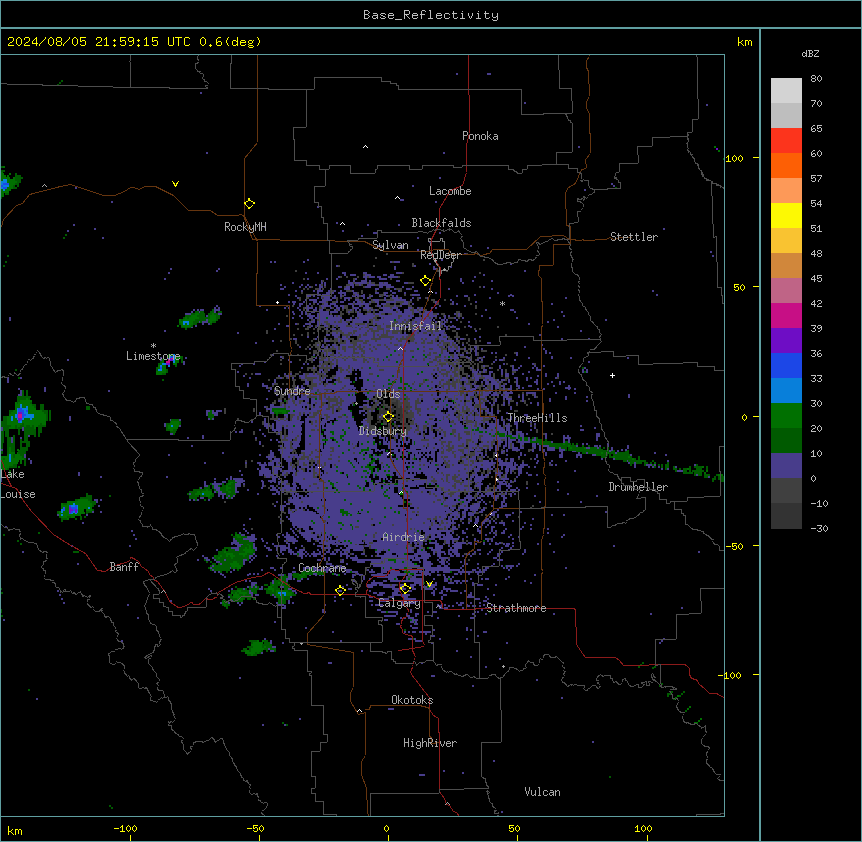Screen dimensions: 862x842
Task: Click the Limestone label
Action: (x=153, y=356)
